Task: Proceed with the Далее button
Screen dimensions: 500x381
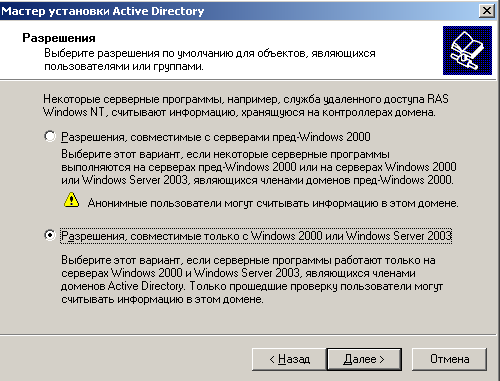Action: [x=364, y=359]
